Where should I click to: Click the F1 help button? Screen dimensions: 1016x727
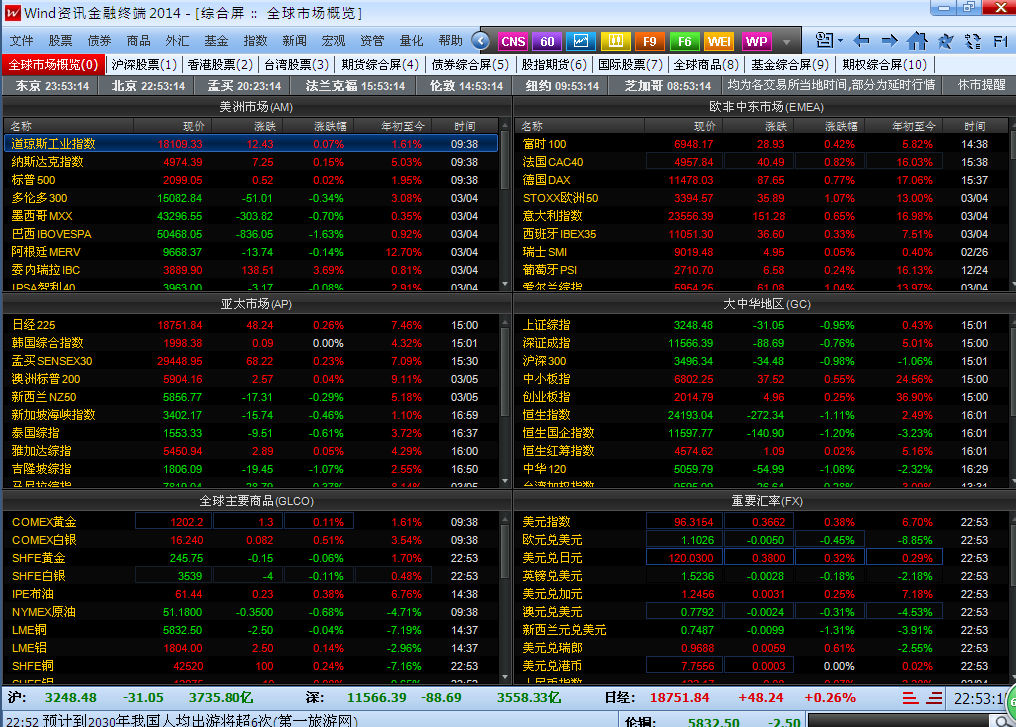pyautogui.click(x=1000, y=41)
